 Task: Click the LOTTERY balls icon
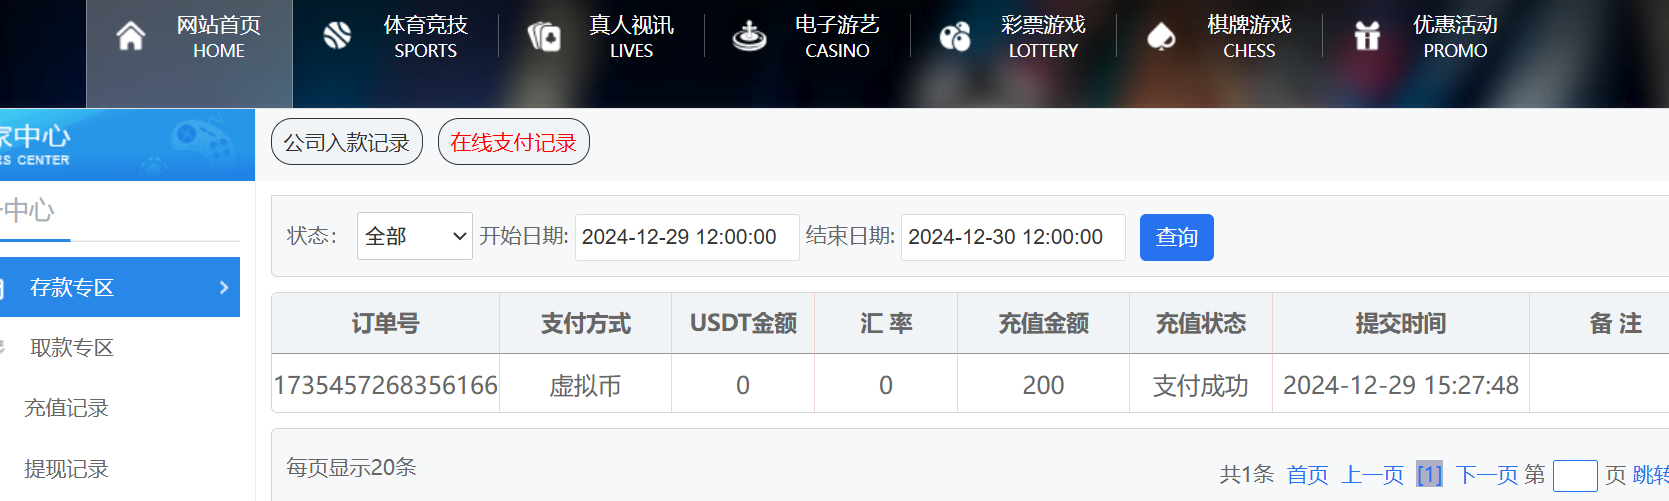(955, 37)
